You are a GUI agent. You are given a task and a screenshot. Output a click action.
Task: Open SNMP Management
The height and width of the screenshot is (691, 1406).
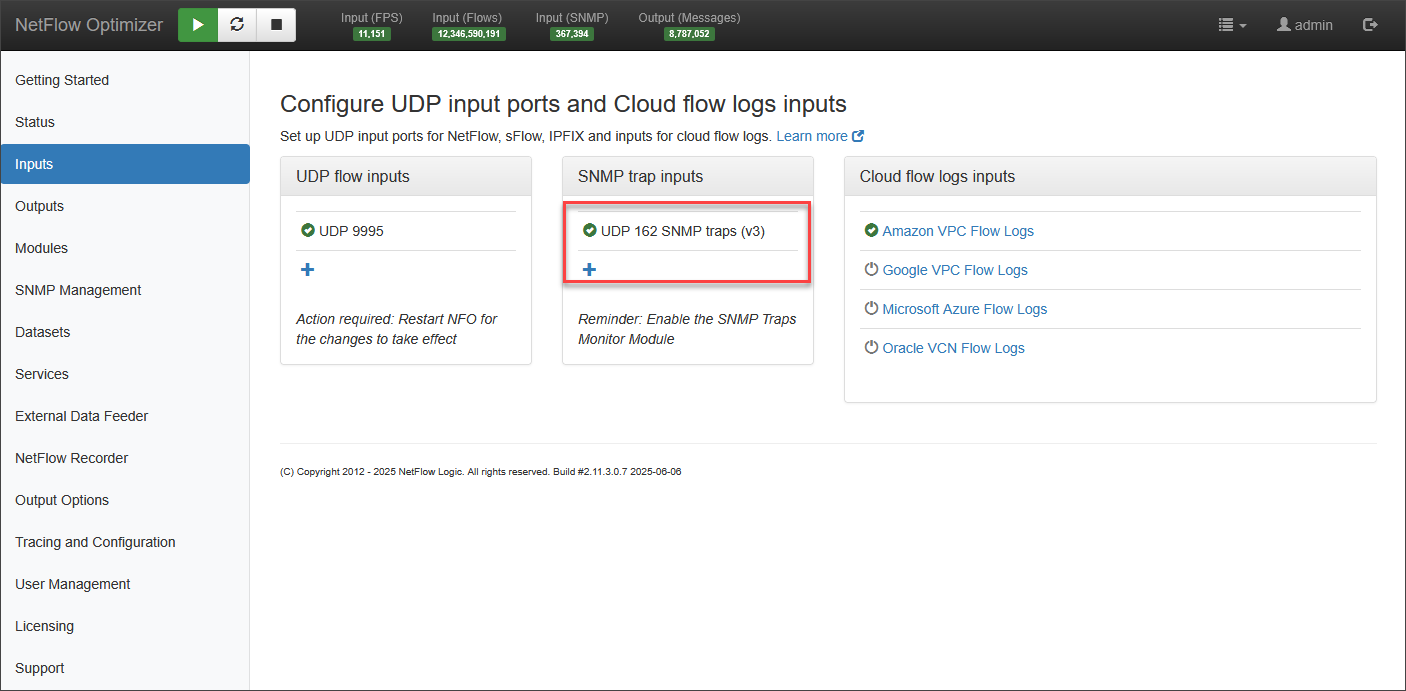coord(125,290)
